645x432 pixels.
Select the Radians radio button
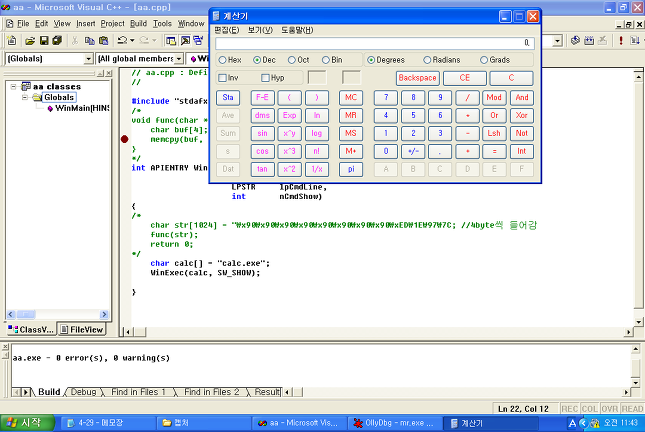point(427,60)
